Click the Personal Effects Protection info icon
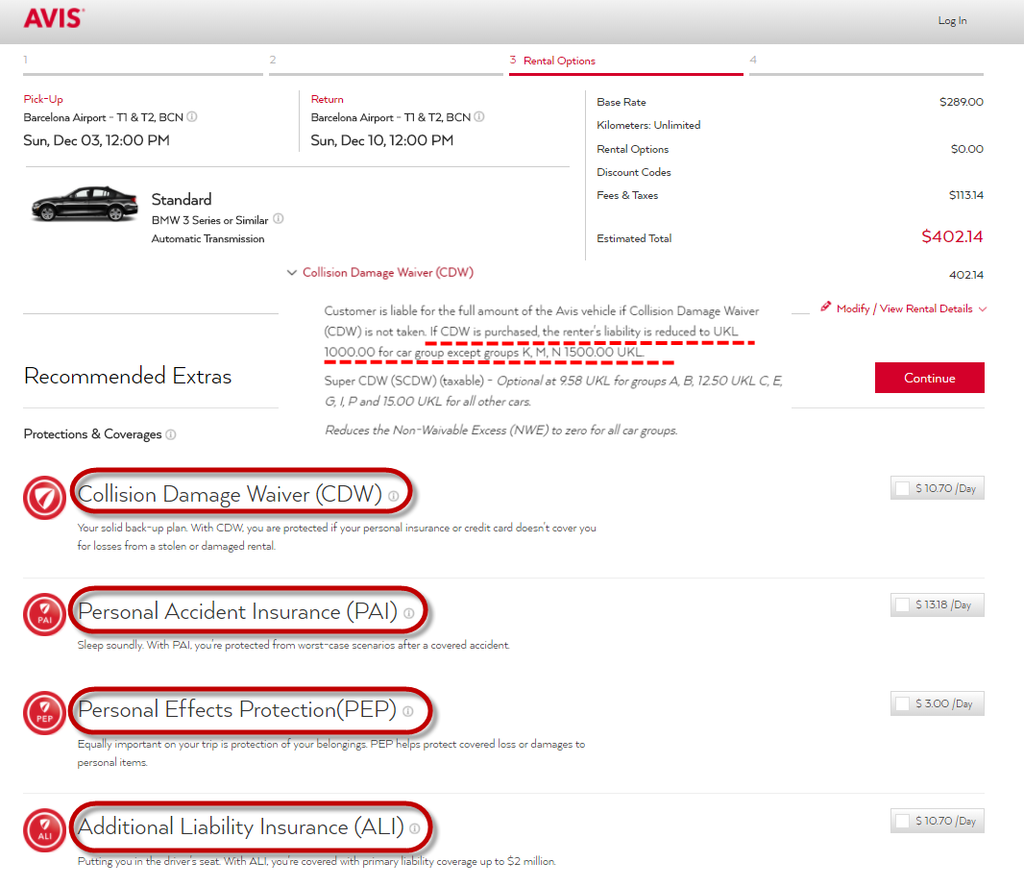1024x887 pixels. [x=408, y=711]
